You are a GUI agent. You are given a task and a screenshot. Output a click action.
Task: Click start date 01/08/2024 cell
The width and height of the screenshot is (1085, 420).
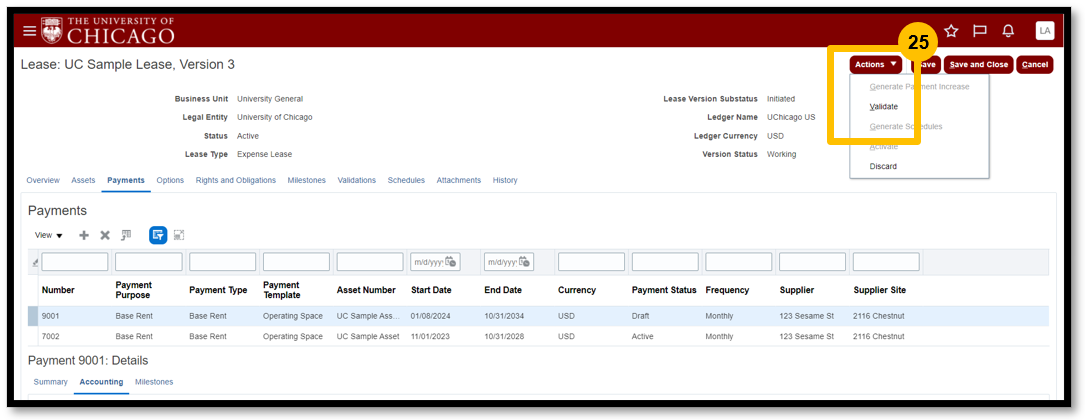(431, 316)
